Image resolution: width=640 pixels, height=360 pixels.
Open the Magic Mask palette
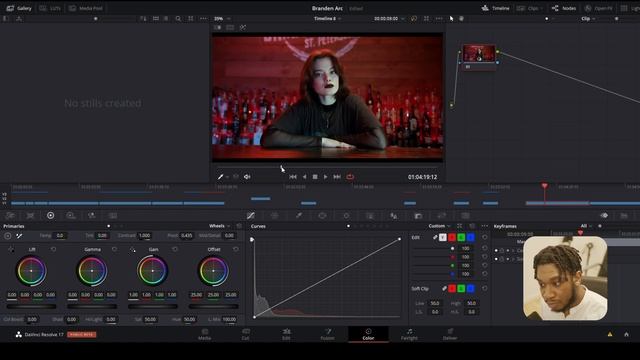point(370,216)
